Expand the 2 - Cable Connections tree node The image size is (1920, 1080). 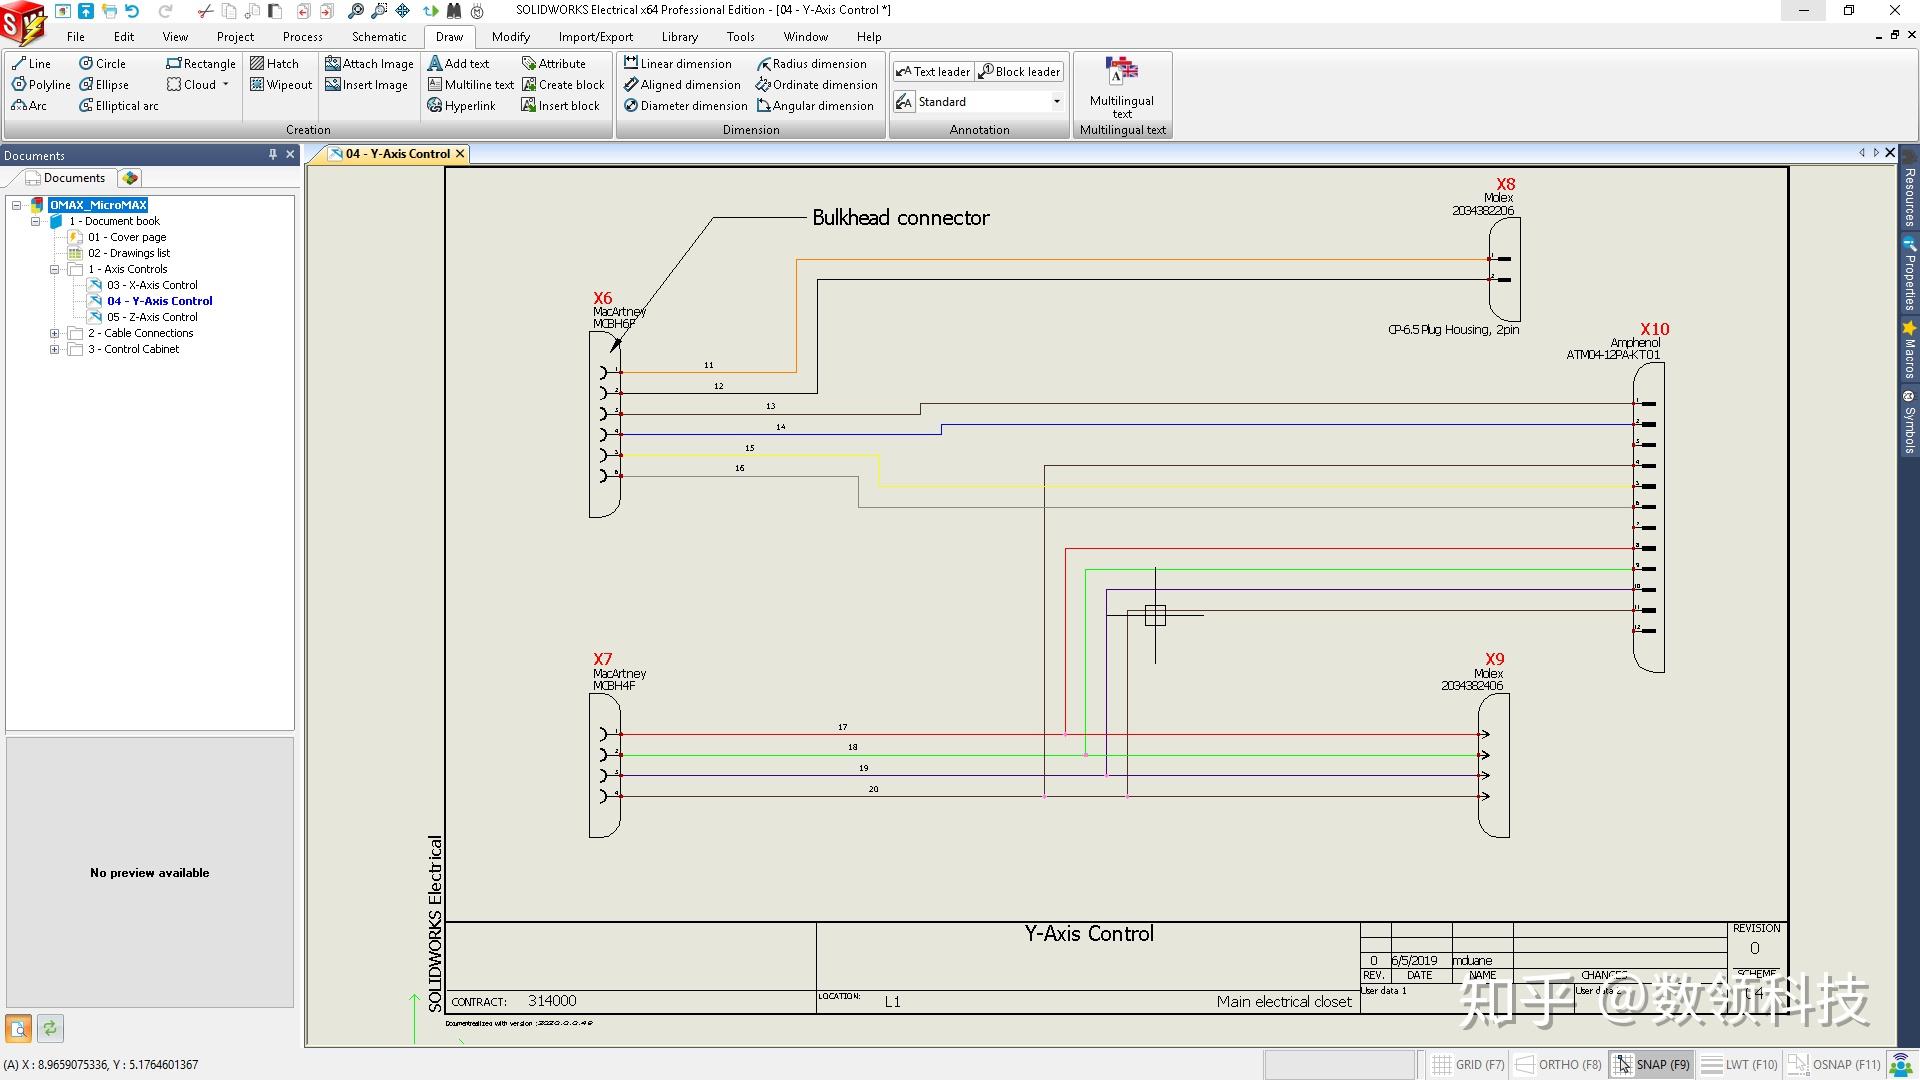coord(56,333)
